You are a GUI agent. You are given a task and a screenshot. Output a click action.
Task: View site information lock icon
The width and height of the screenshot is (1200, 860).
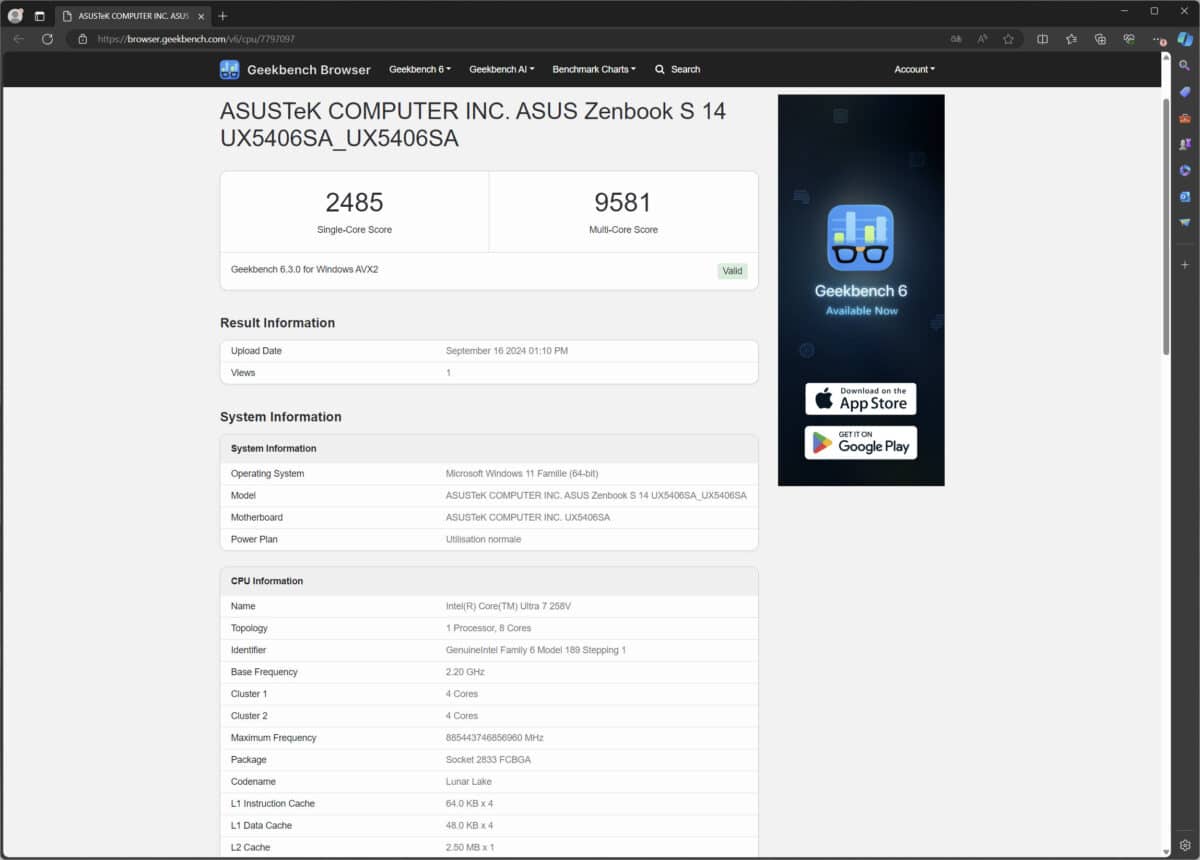[83, 39]
